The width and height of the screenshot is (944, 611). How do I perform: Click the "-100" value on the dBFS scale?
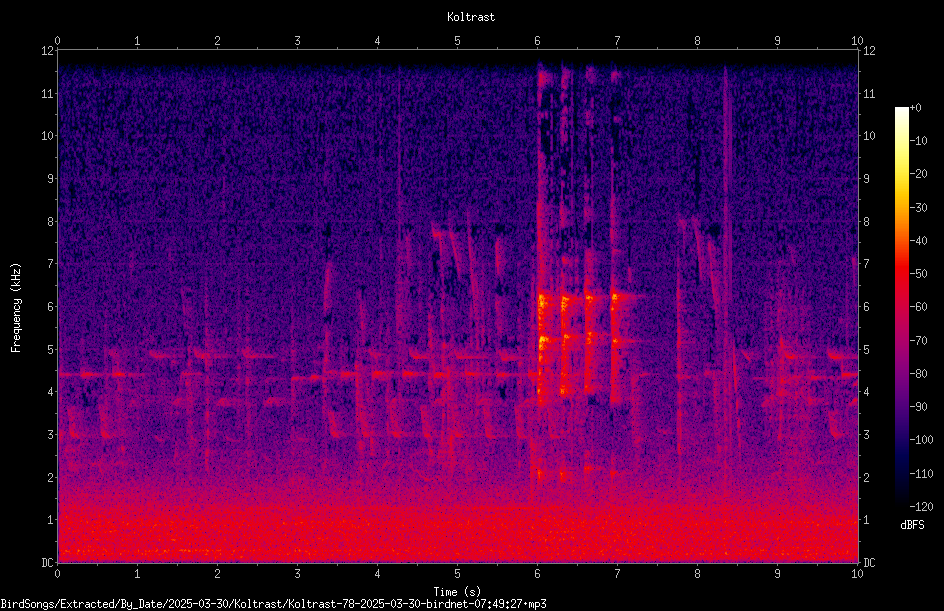coord(921,440)
